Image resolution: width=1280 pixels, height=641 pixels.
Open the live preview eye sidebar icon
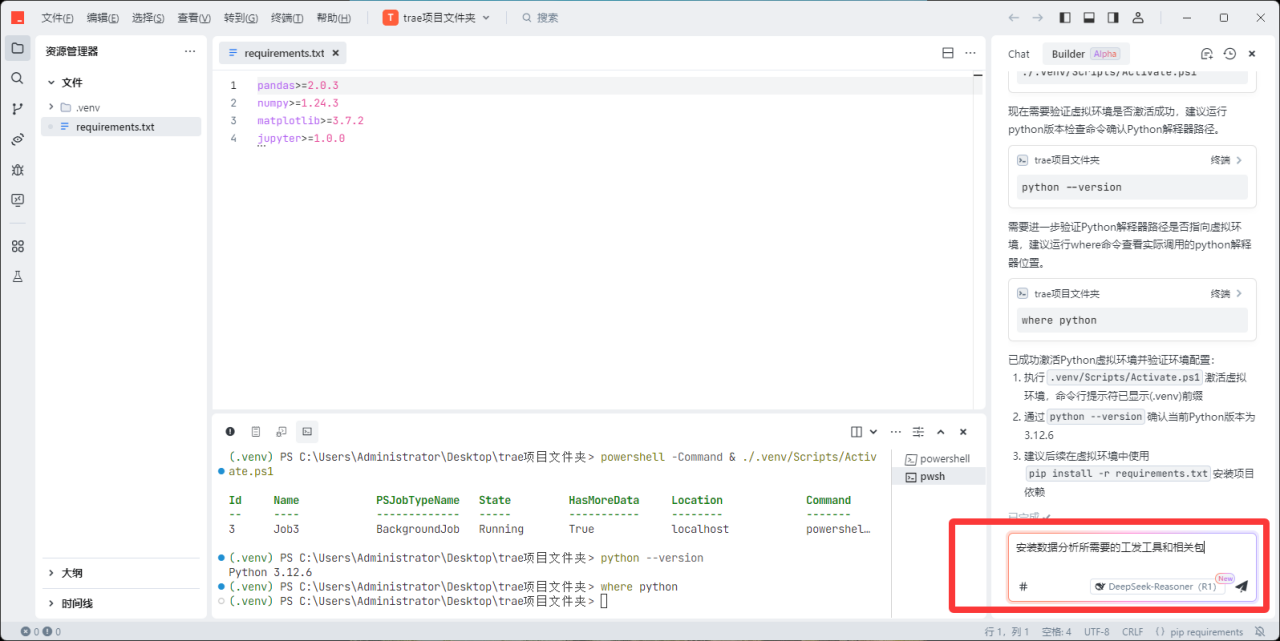[x=17, y=139]
